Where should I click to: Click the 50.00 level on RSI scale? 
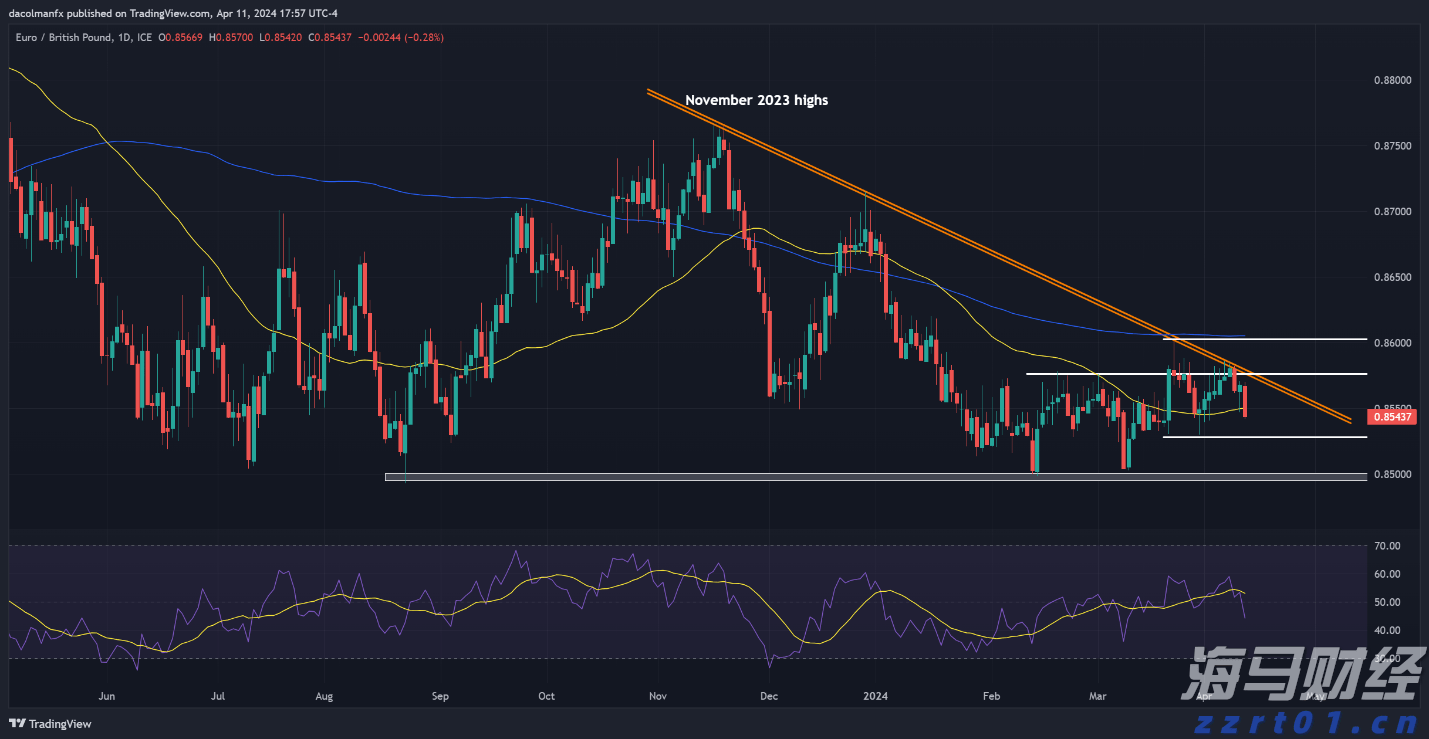[1386, 602]
